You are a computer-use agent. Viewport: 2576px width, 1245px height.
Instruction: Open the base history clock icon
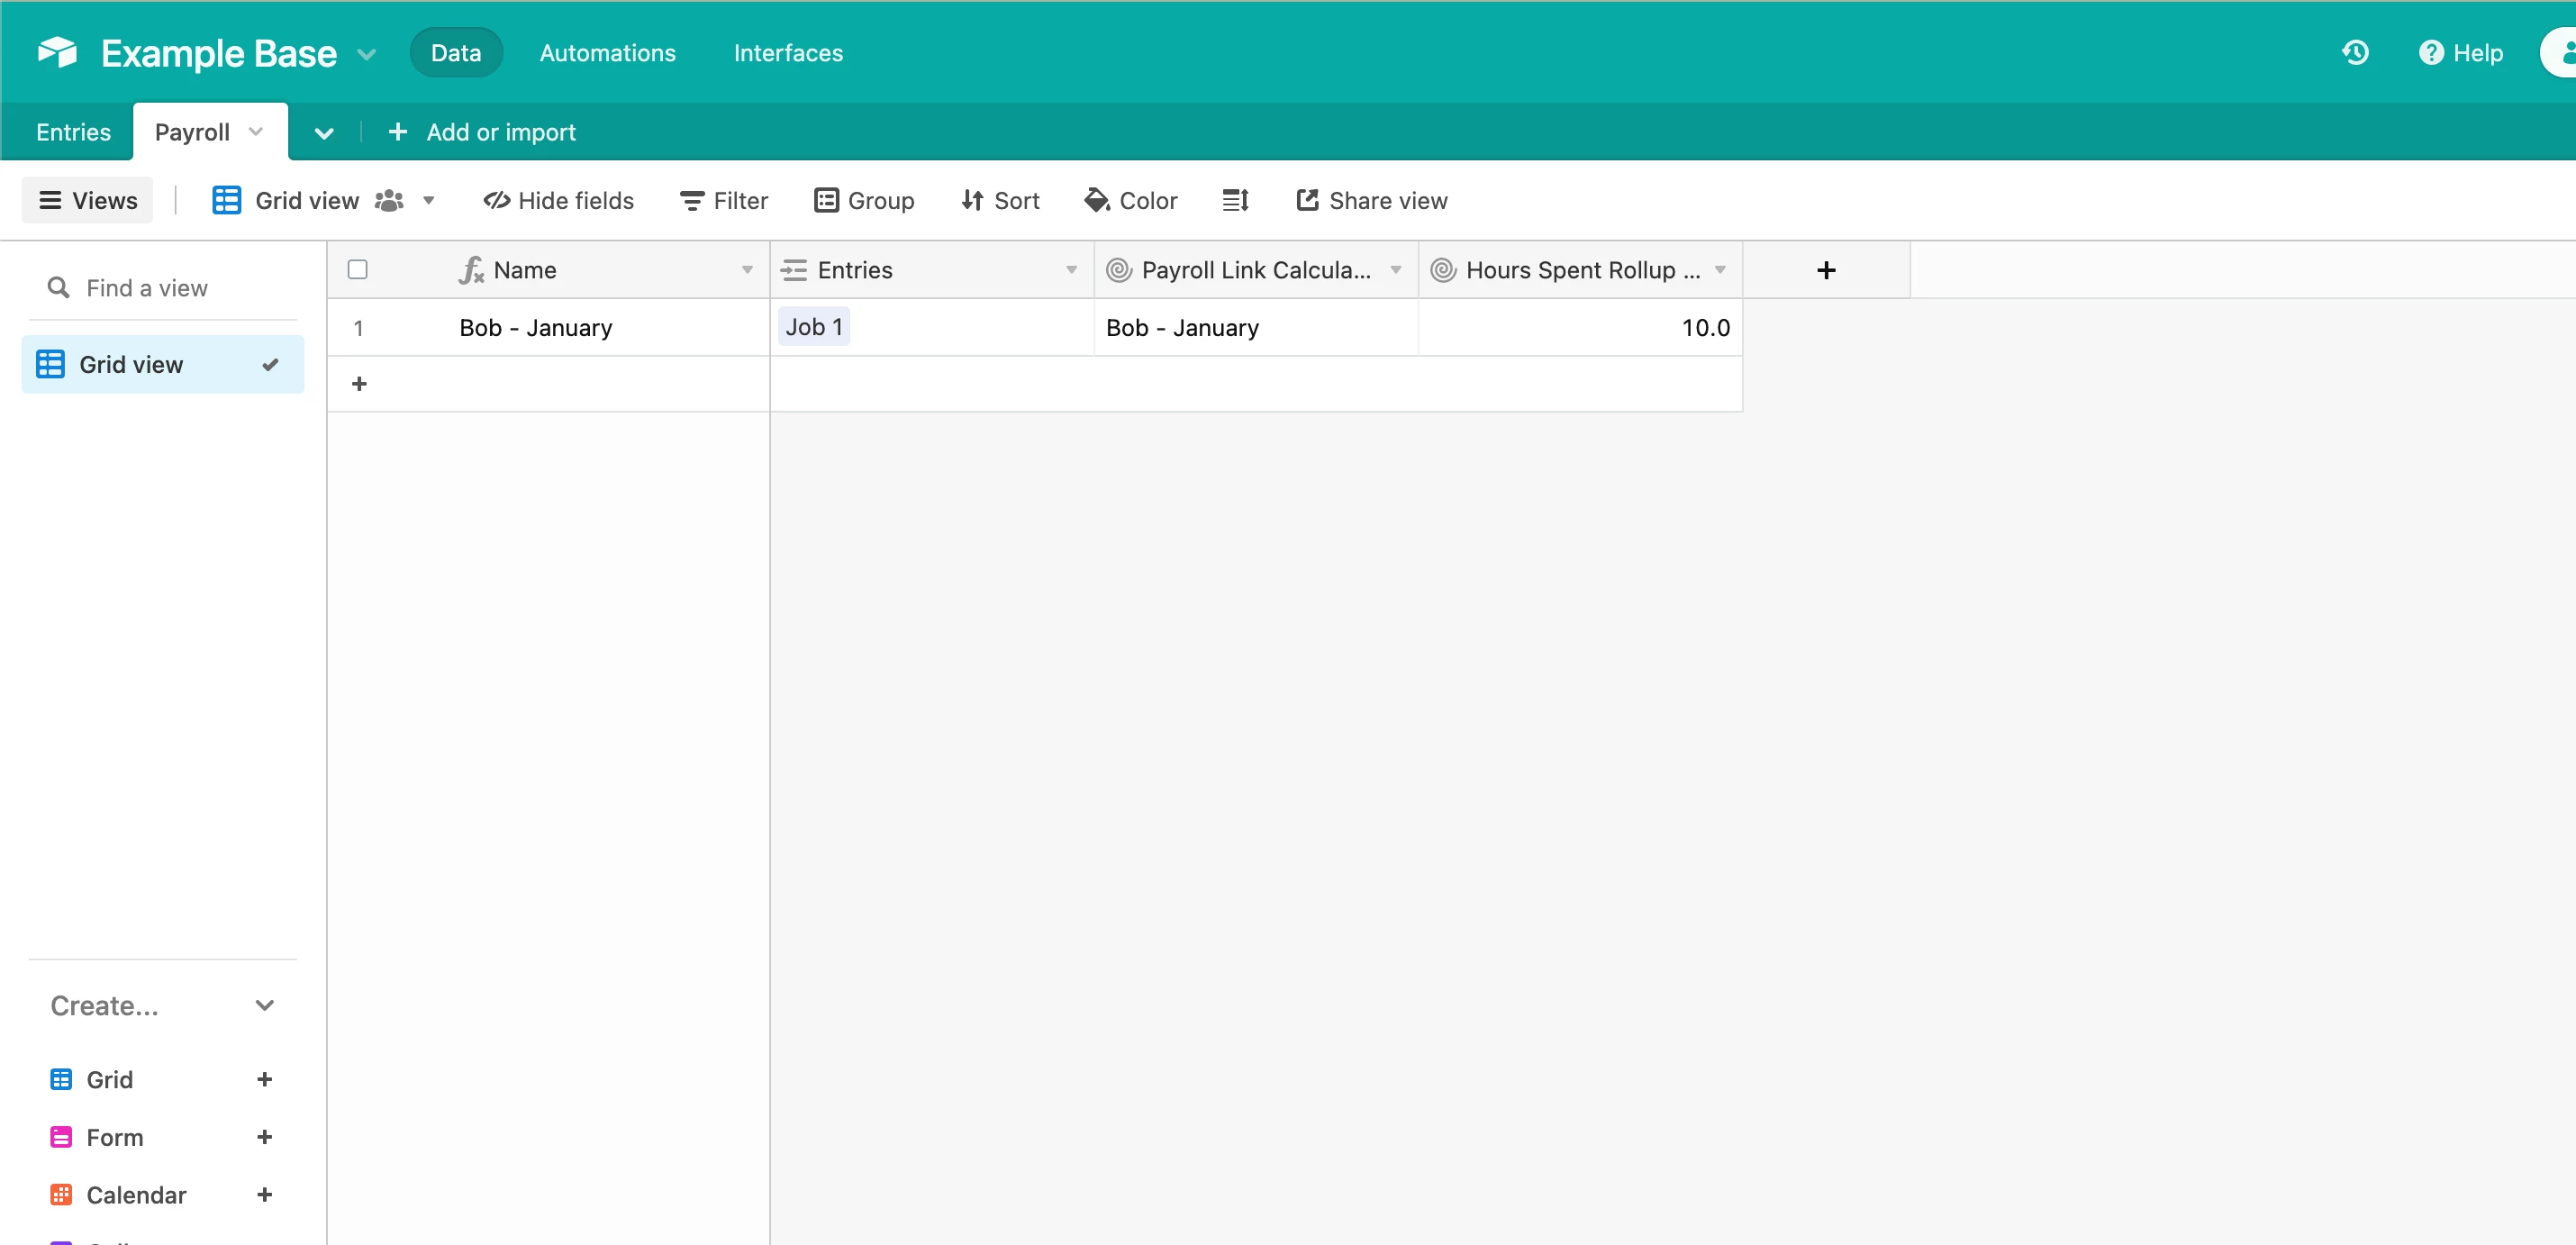(2355, 53)
